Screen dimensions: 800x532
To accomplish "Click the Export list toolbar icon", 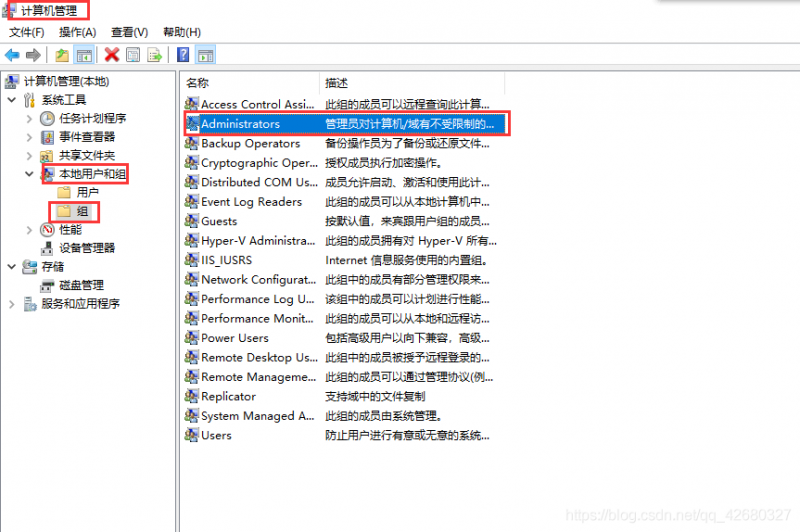I will pos(155,55).
